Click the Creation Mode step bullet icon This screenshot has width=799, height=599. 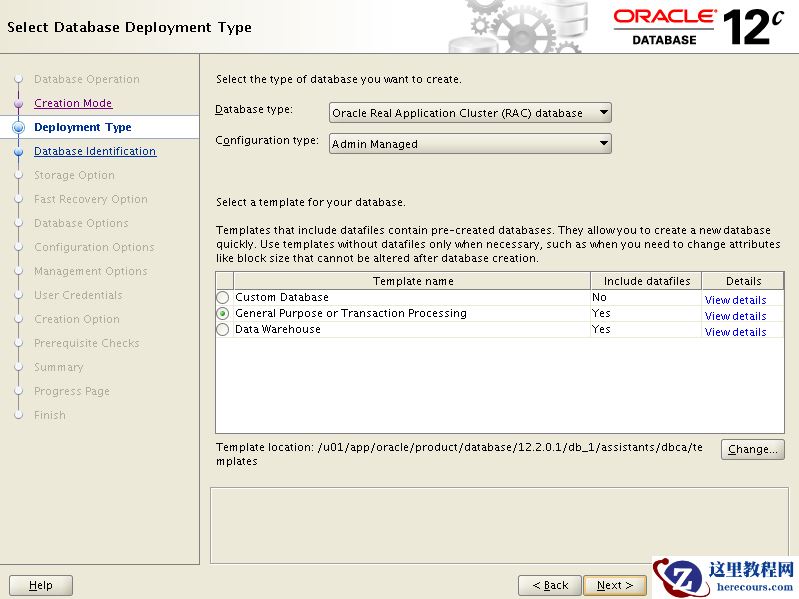click(x=18, y=103)
